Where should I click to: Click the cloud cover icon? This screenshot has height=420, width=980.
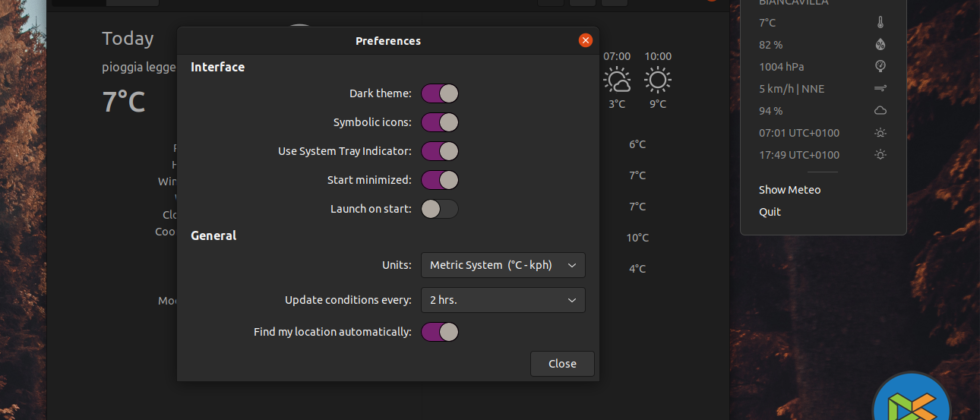pos(880,110)
